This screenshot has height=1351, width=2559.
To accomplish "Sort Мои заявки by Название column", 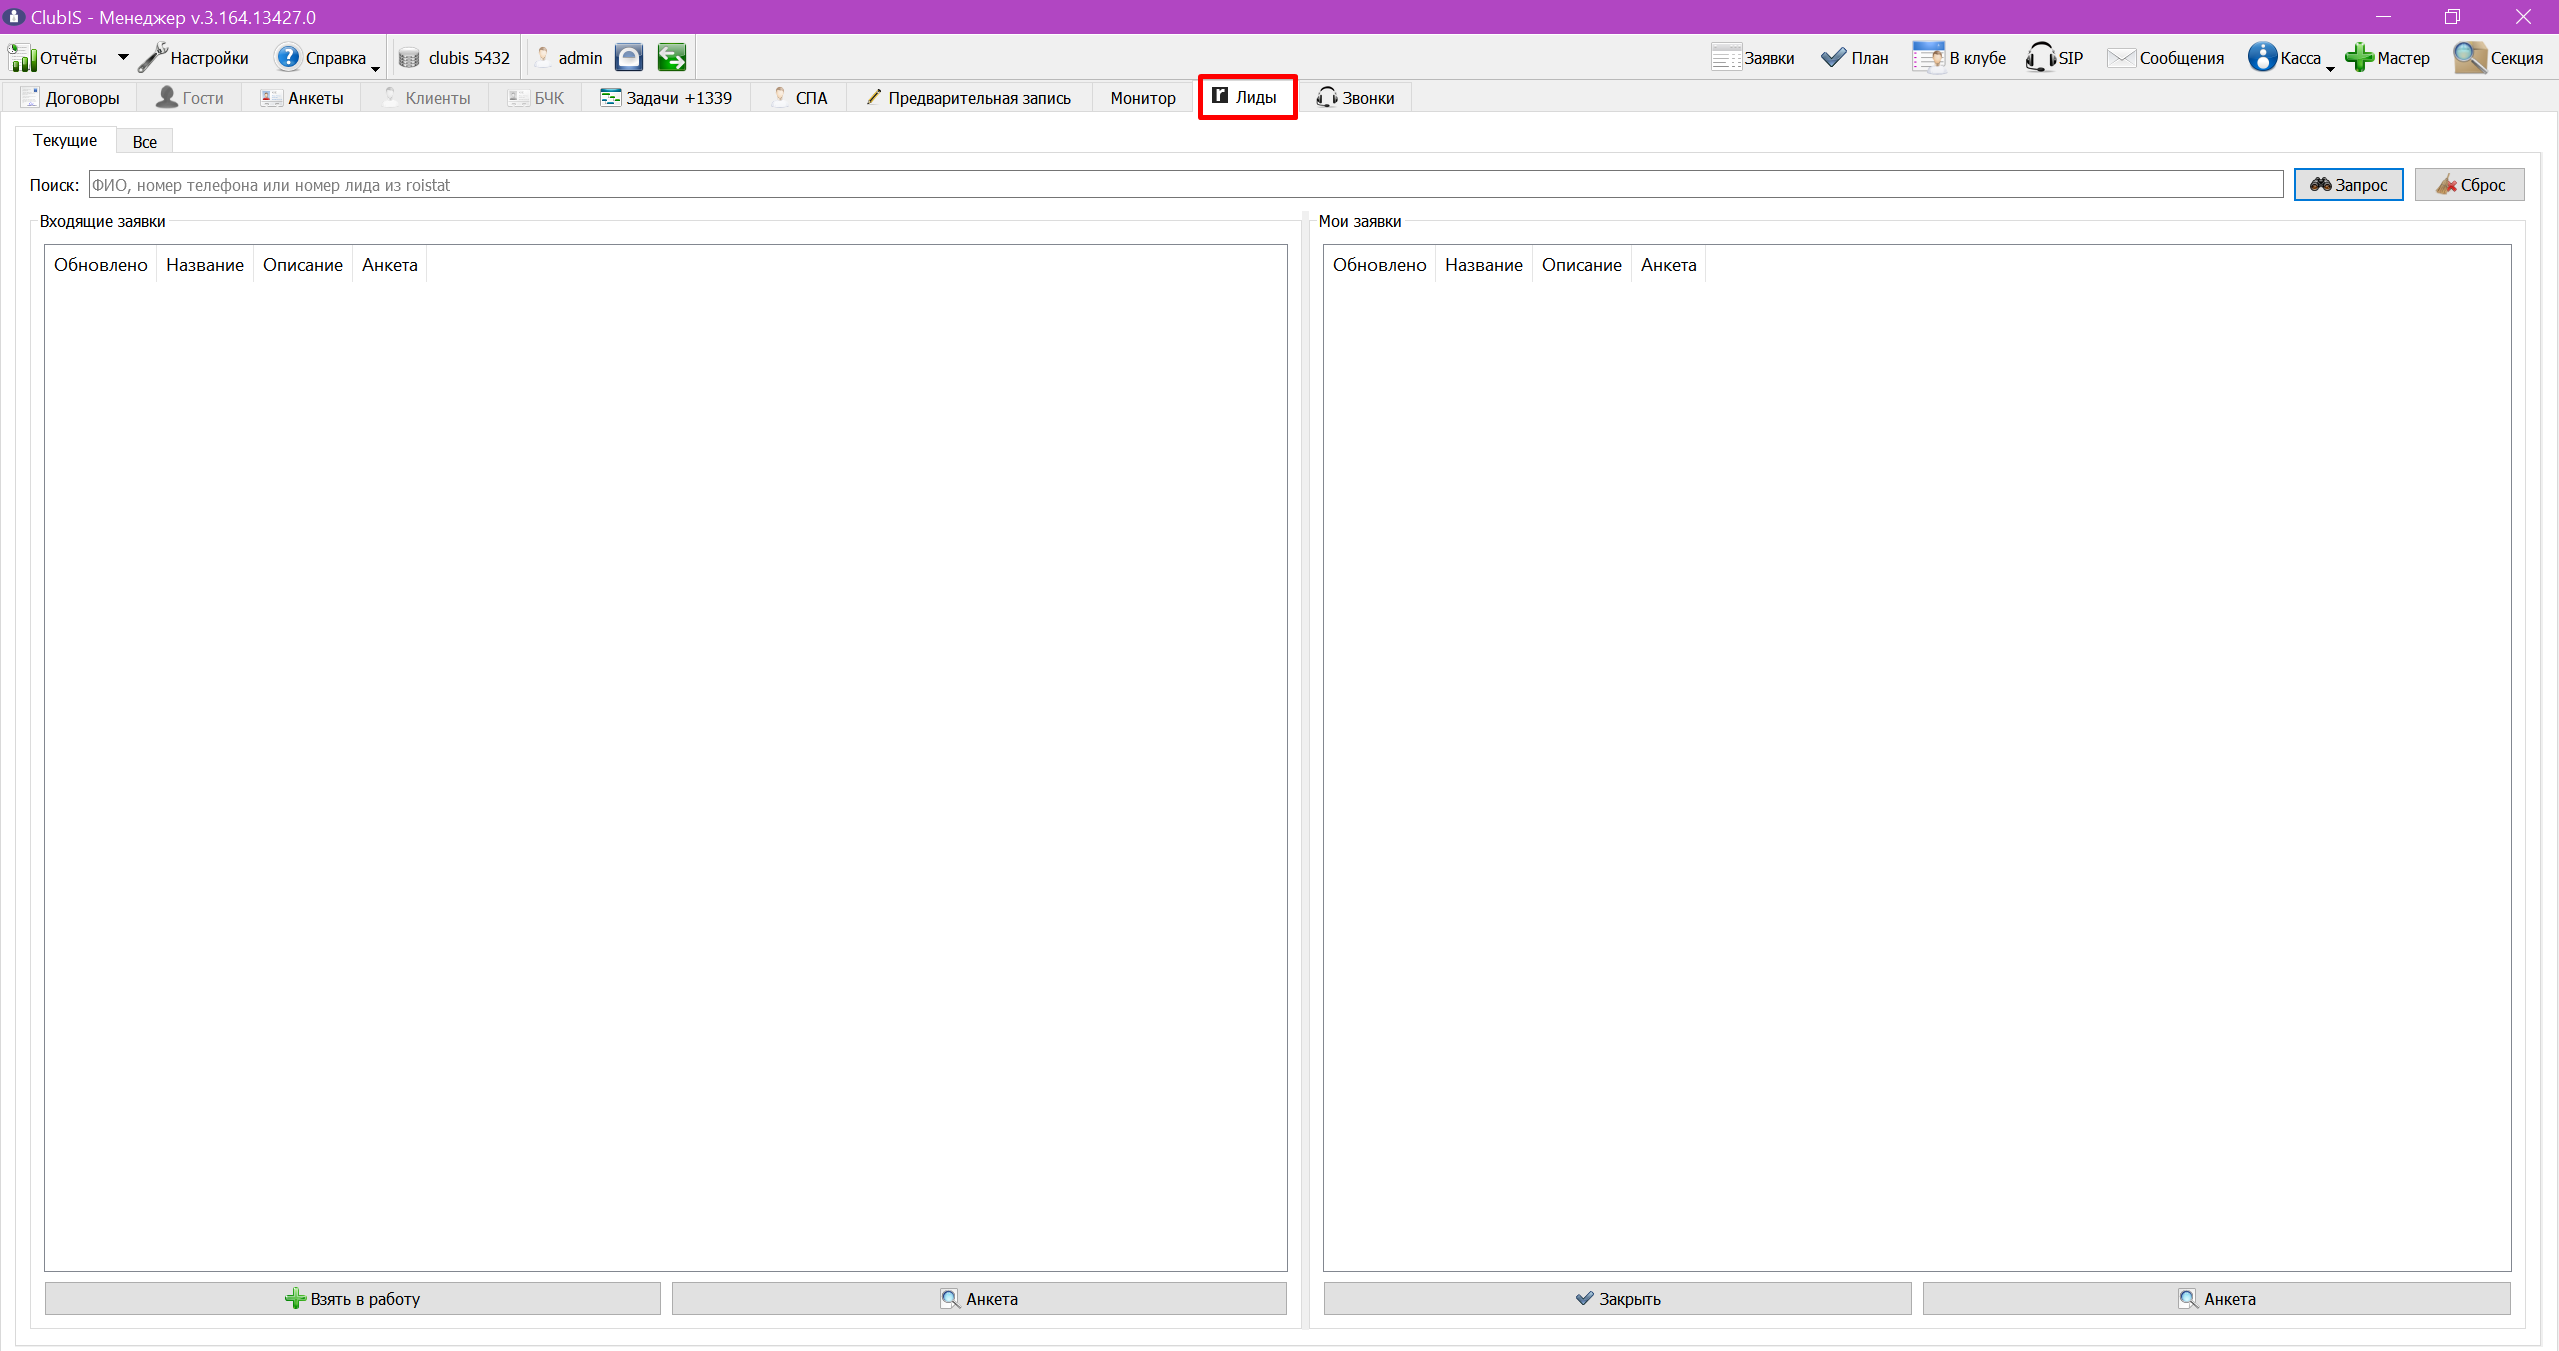I will (x=1484, y=265).
